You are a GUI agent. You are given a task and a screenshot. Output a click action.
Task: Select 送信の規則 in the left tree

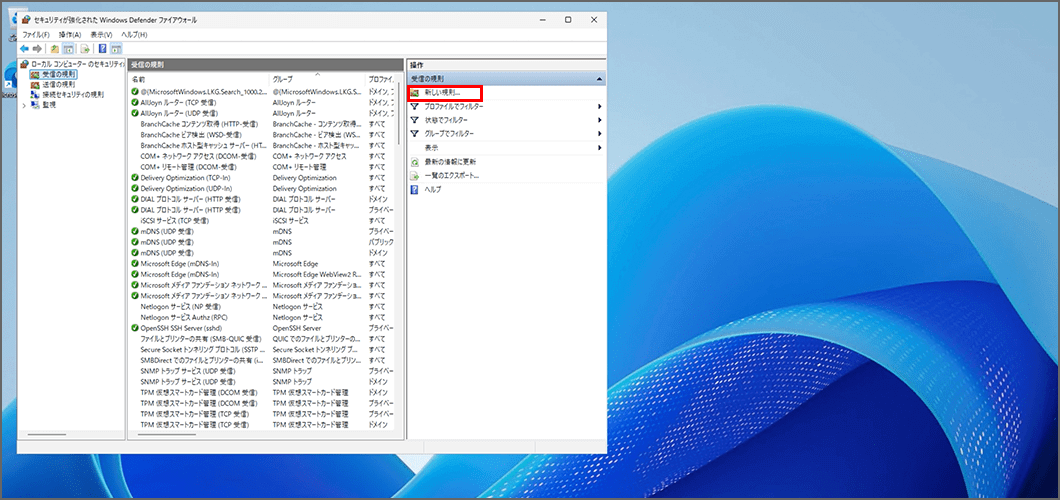click(58, 84)
